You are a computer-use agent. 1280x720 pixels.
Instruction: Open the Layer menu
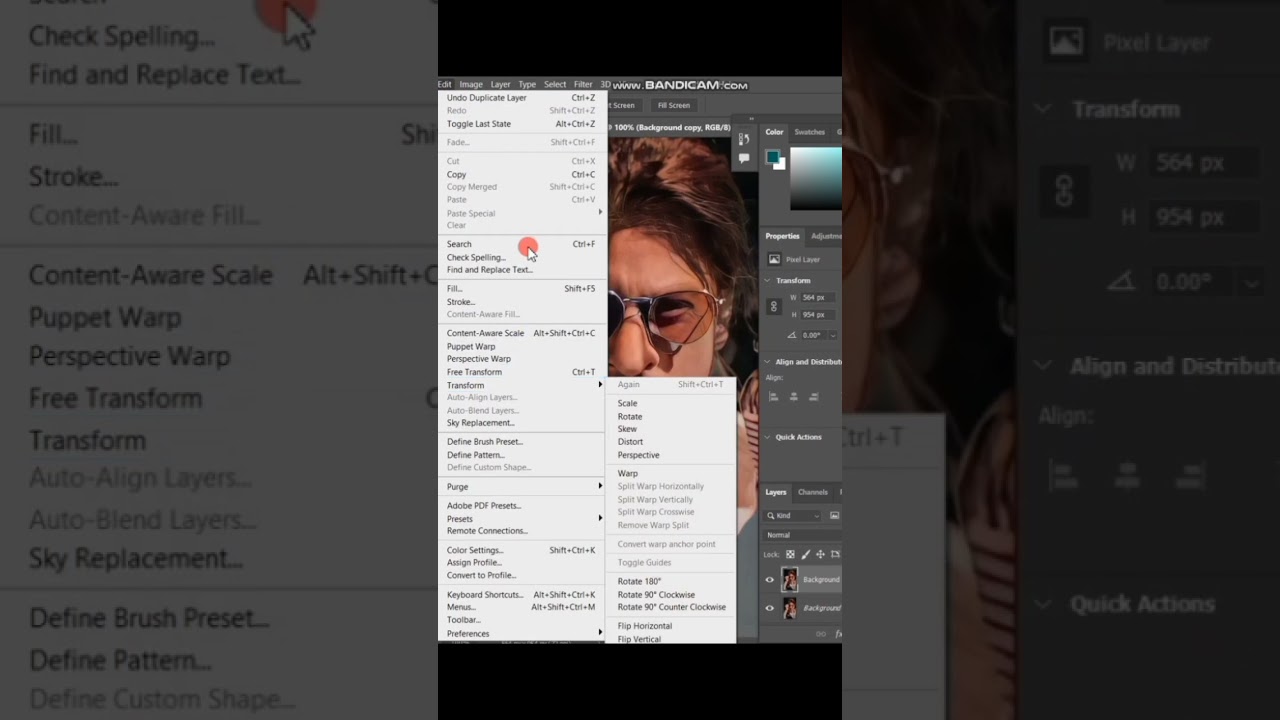[500, 85]
